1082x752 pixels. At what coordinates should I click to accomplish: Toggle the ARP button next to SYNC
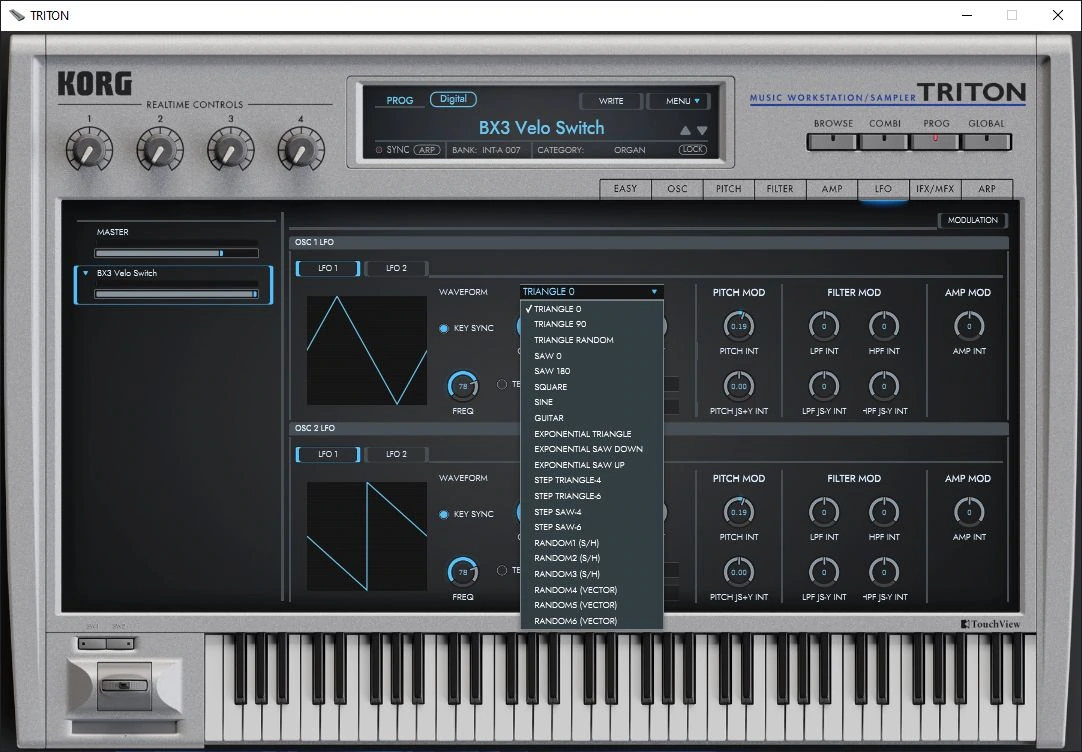tap(427, 150)
